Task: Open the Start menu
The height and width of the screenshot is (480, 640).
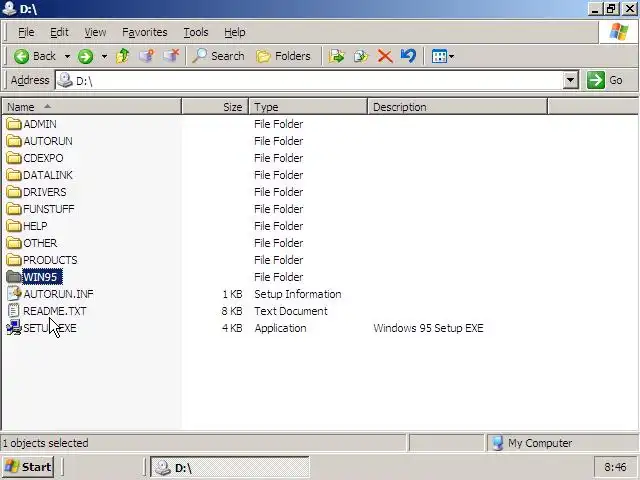Action: [x=28, y=467]
